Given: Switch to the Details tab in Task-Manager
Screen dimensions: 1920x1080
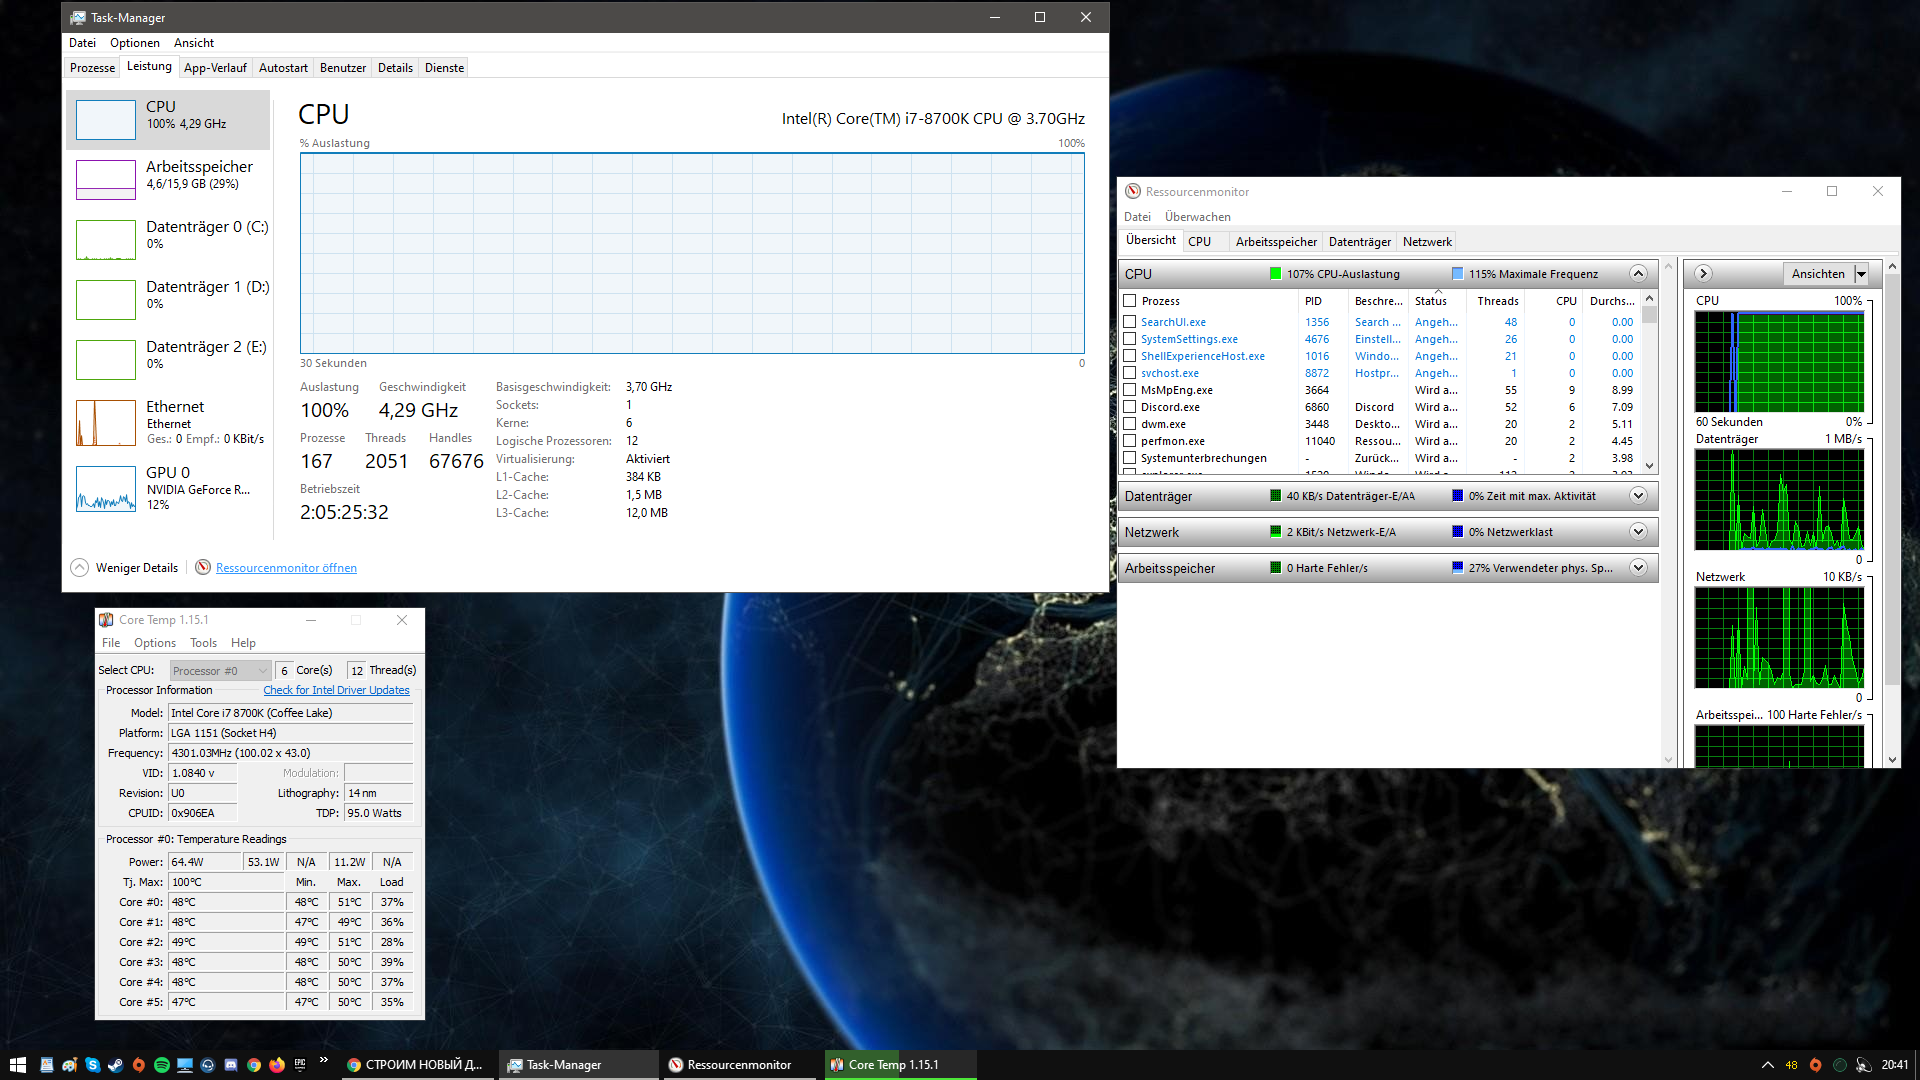Looking at the screenshot, I should [395, 68].
